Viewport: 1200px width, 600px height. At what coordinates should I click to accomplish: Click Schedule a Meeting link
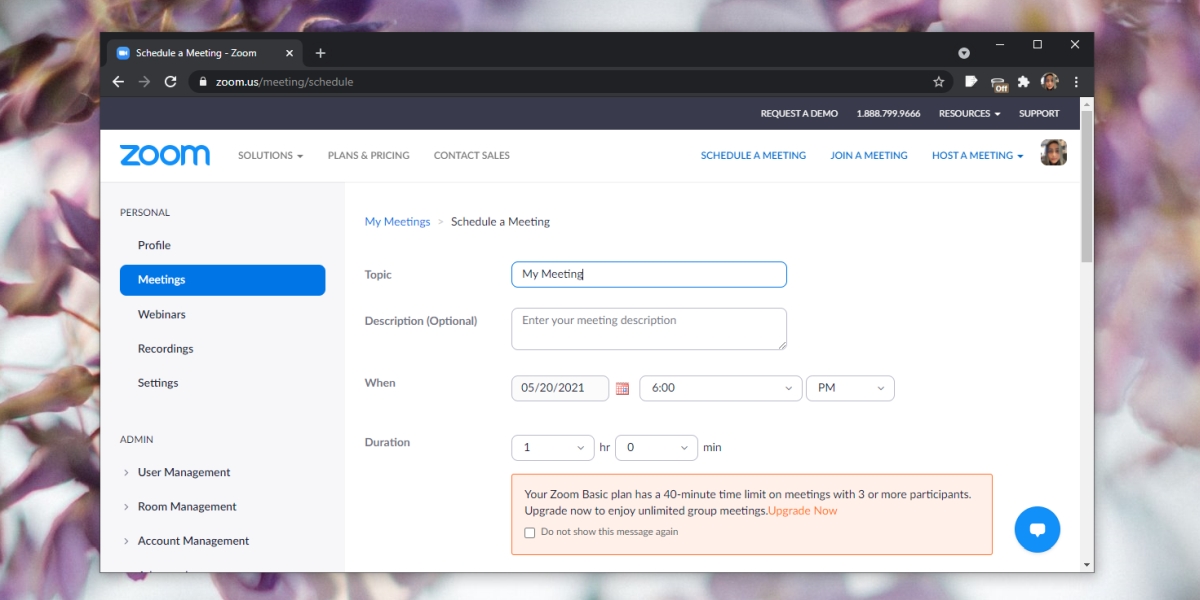(x=753, y=155)
